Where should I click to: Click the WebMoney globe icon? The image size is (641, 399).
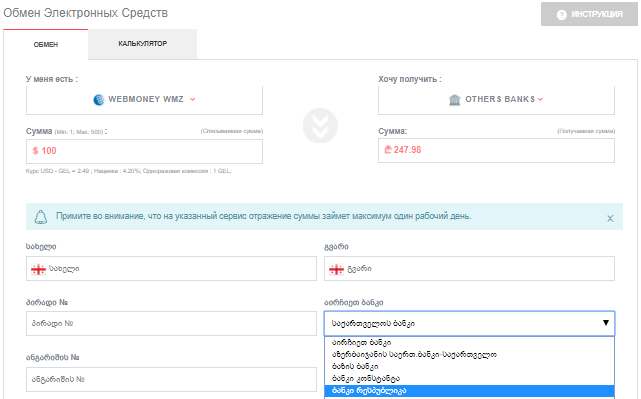pos(99,99)
